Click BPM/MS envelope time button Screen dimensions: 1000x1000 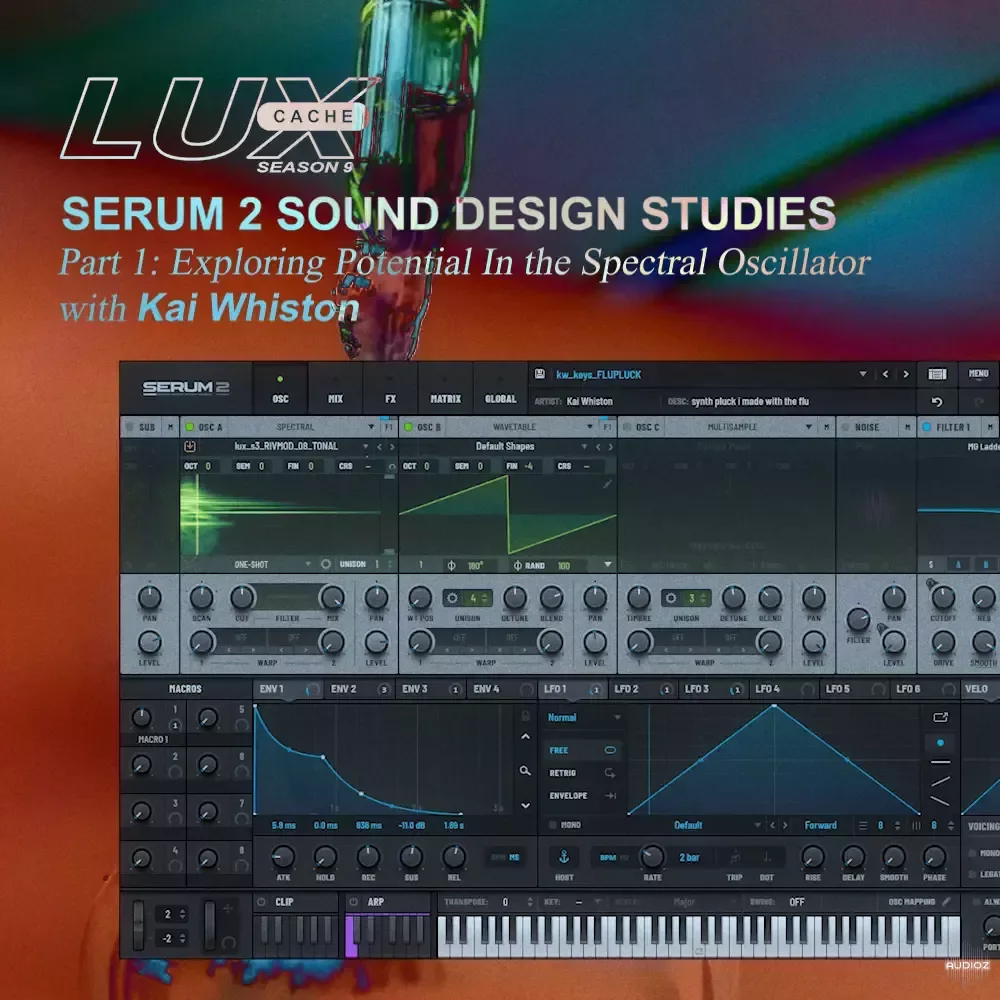click(506, 857)
